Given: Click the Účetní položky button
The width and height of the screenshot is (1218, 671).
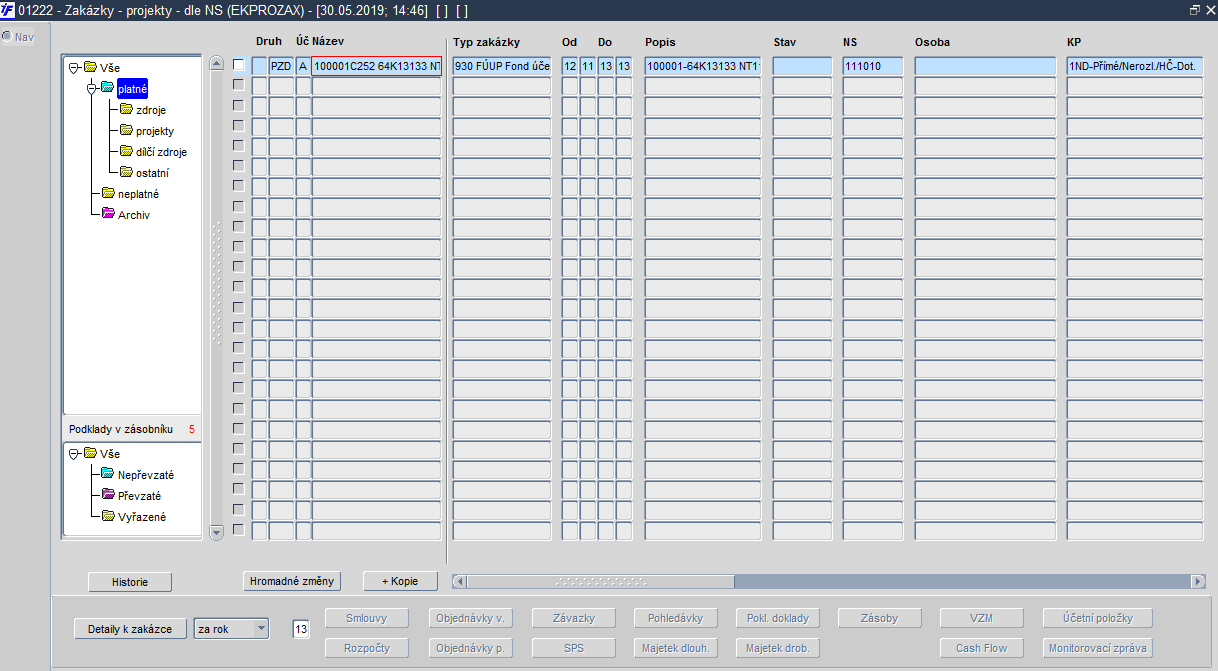Looking at the screenshot, I should click(x=1098, y=618).
